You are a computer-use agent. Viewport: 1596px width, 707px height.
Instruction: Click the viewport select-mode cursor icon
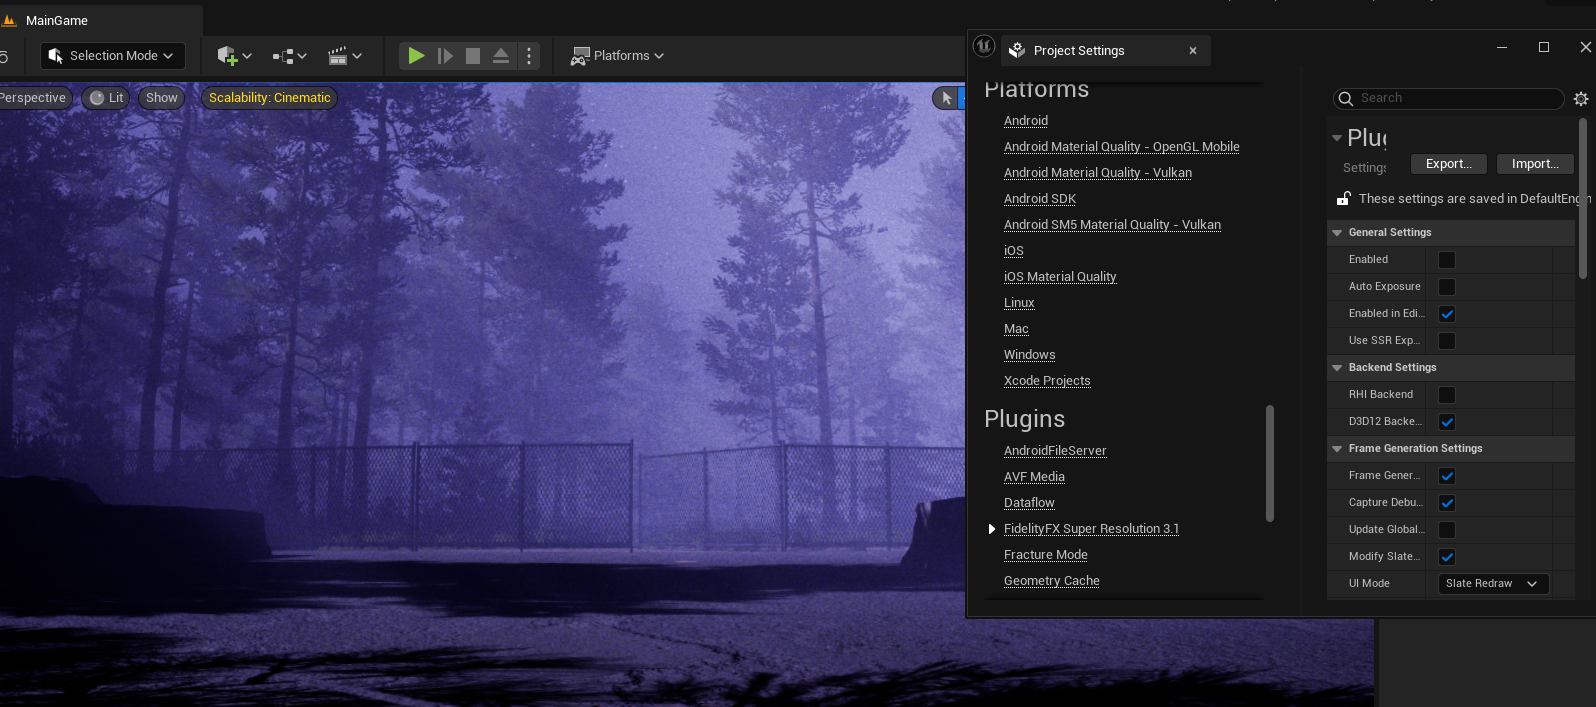pyautogui.click(x=946, y=98)
